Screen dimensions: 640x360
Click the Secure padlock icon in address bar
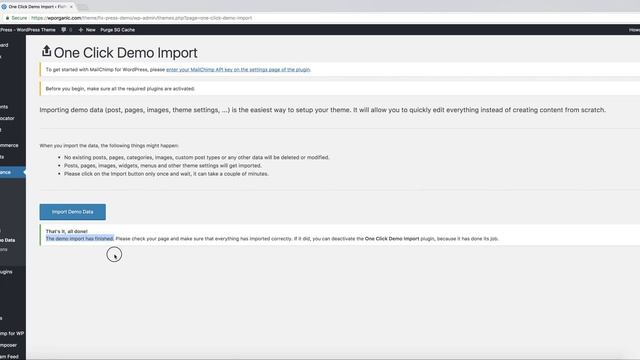point(7,18)
